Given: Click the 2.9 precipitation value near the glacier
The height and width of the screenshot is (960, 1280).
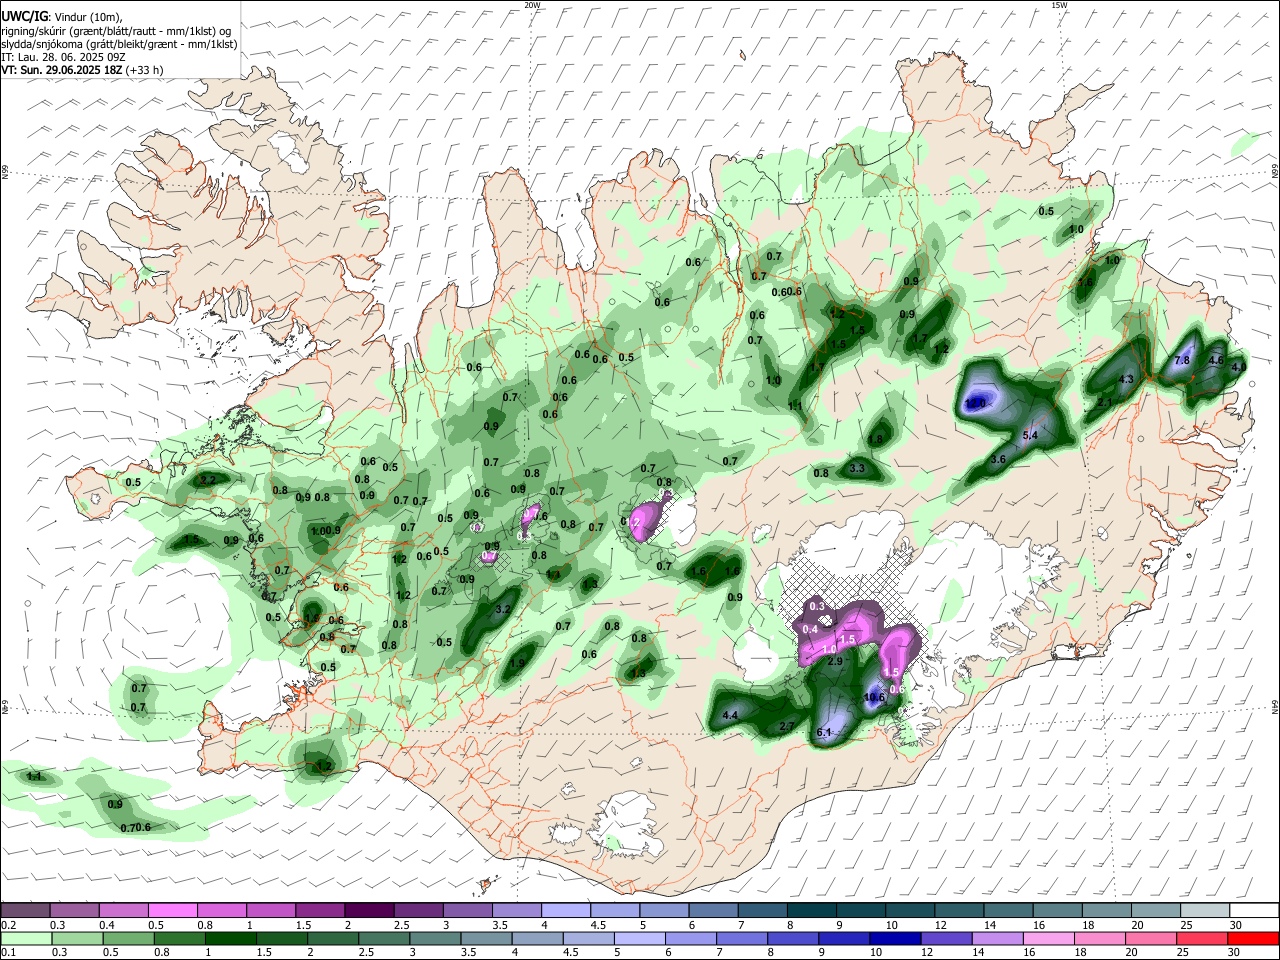Looking at the screenshot, I should (x=835, y=661).
